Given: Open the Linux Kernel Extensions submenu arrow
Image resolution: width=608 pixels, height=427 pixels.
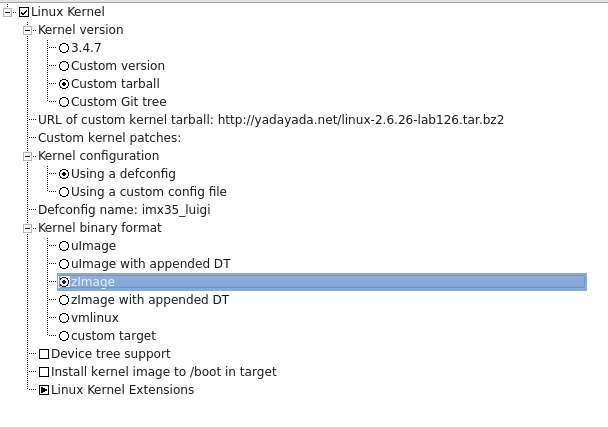Looking at the screenshot, I should pyautogui.click(x=44, y=390).
